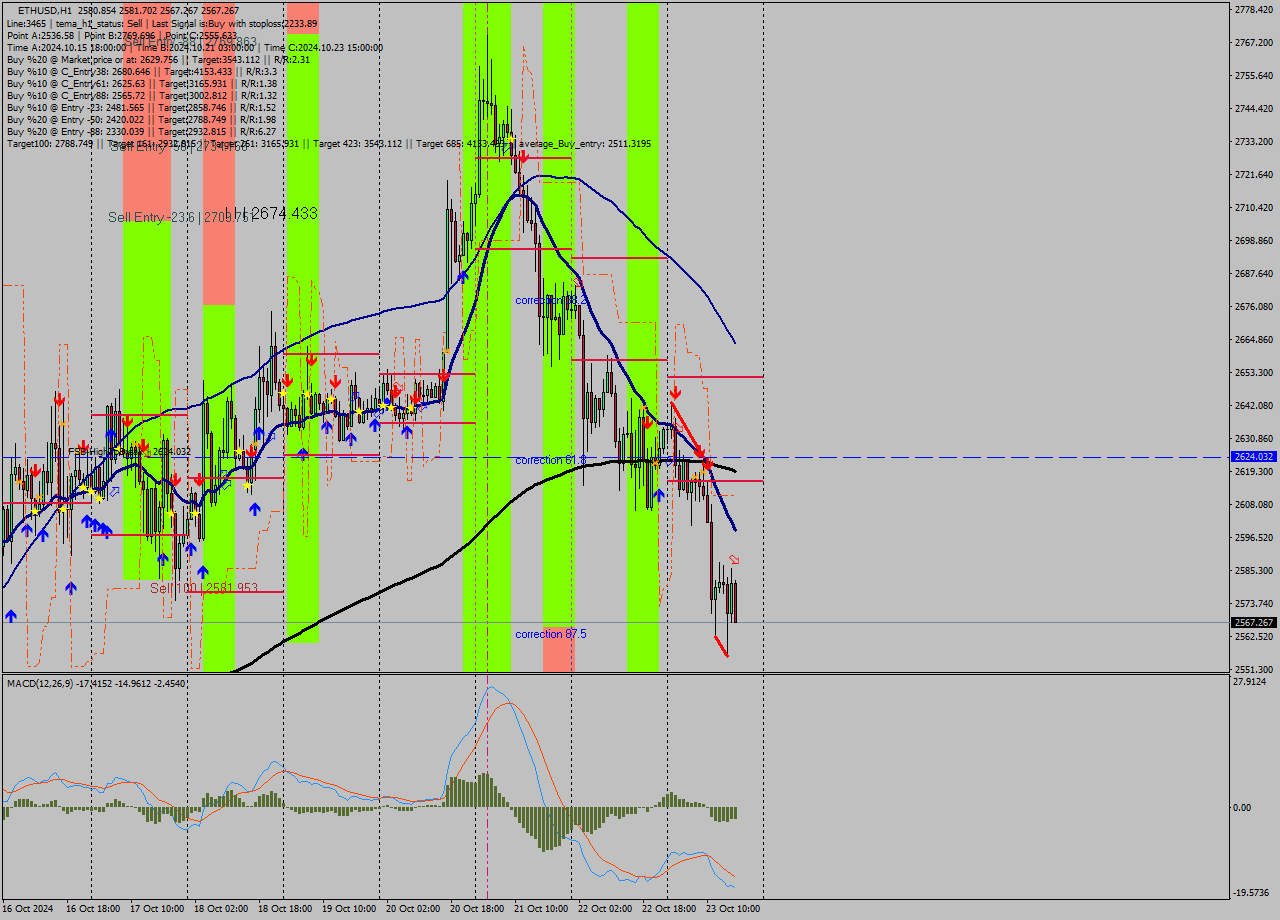Click the 2608.080 value on the price axis
Screen dimensions: 1280x920
(x=1254, y=504)
